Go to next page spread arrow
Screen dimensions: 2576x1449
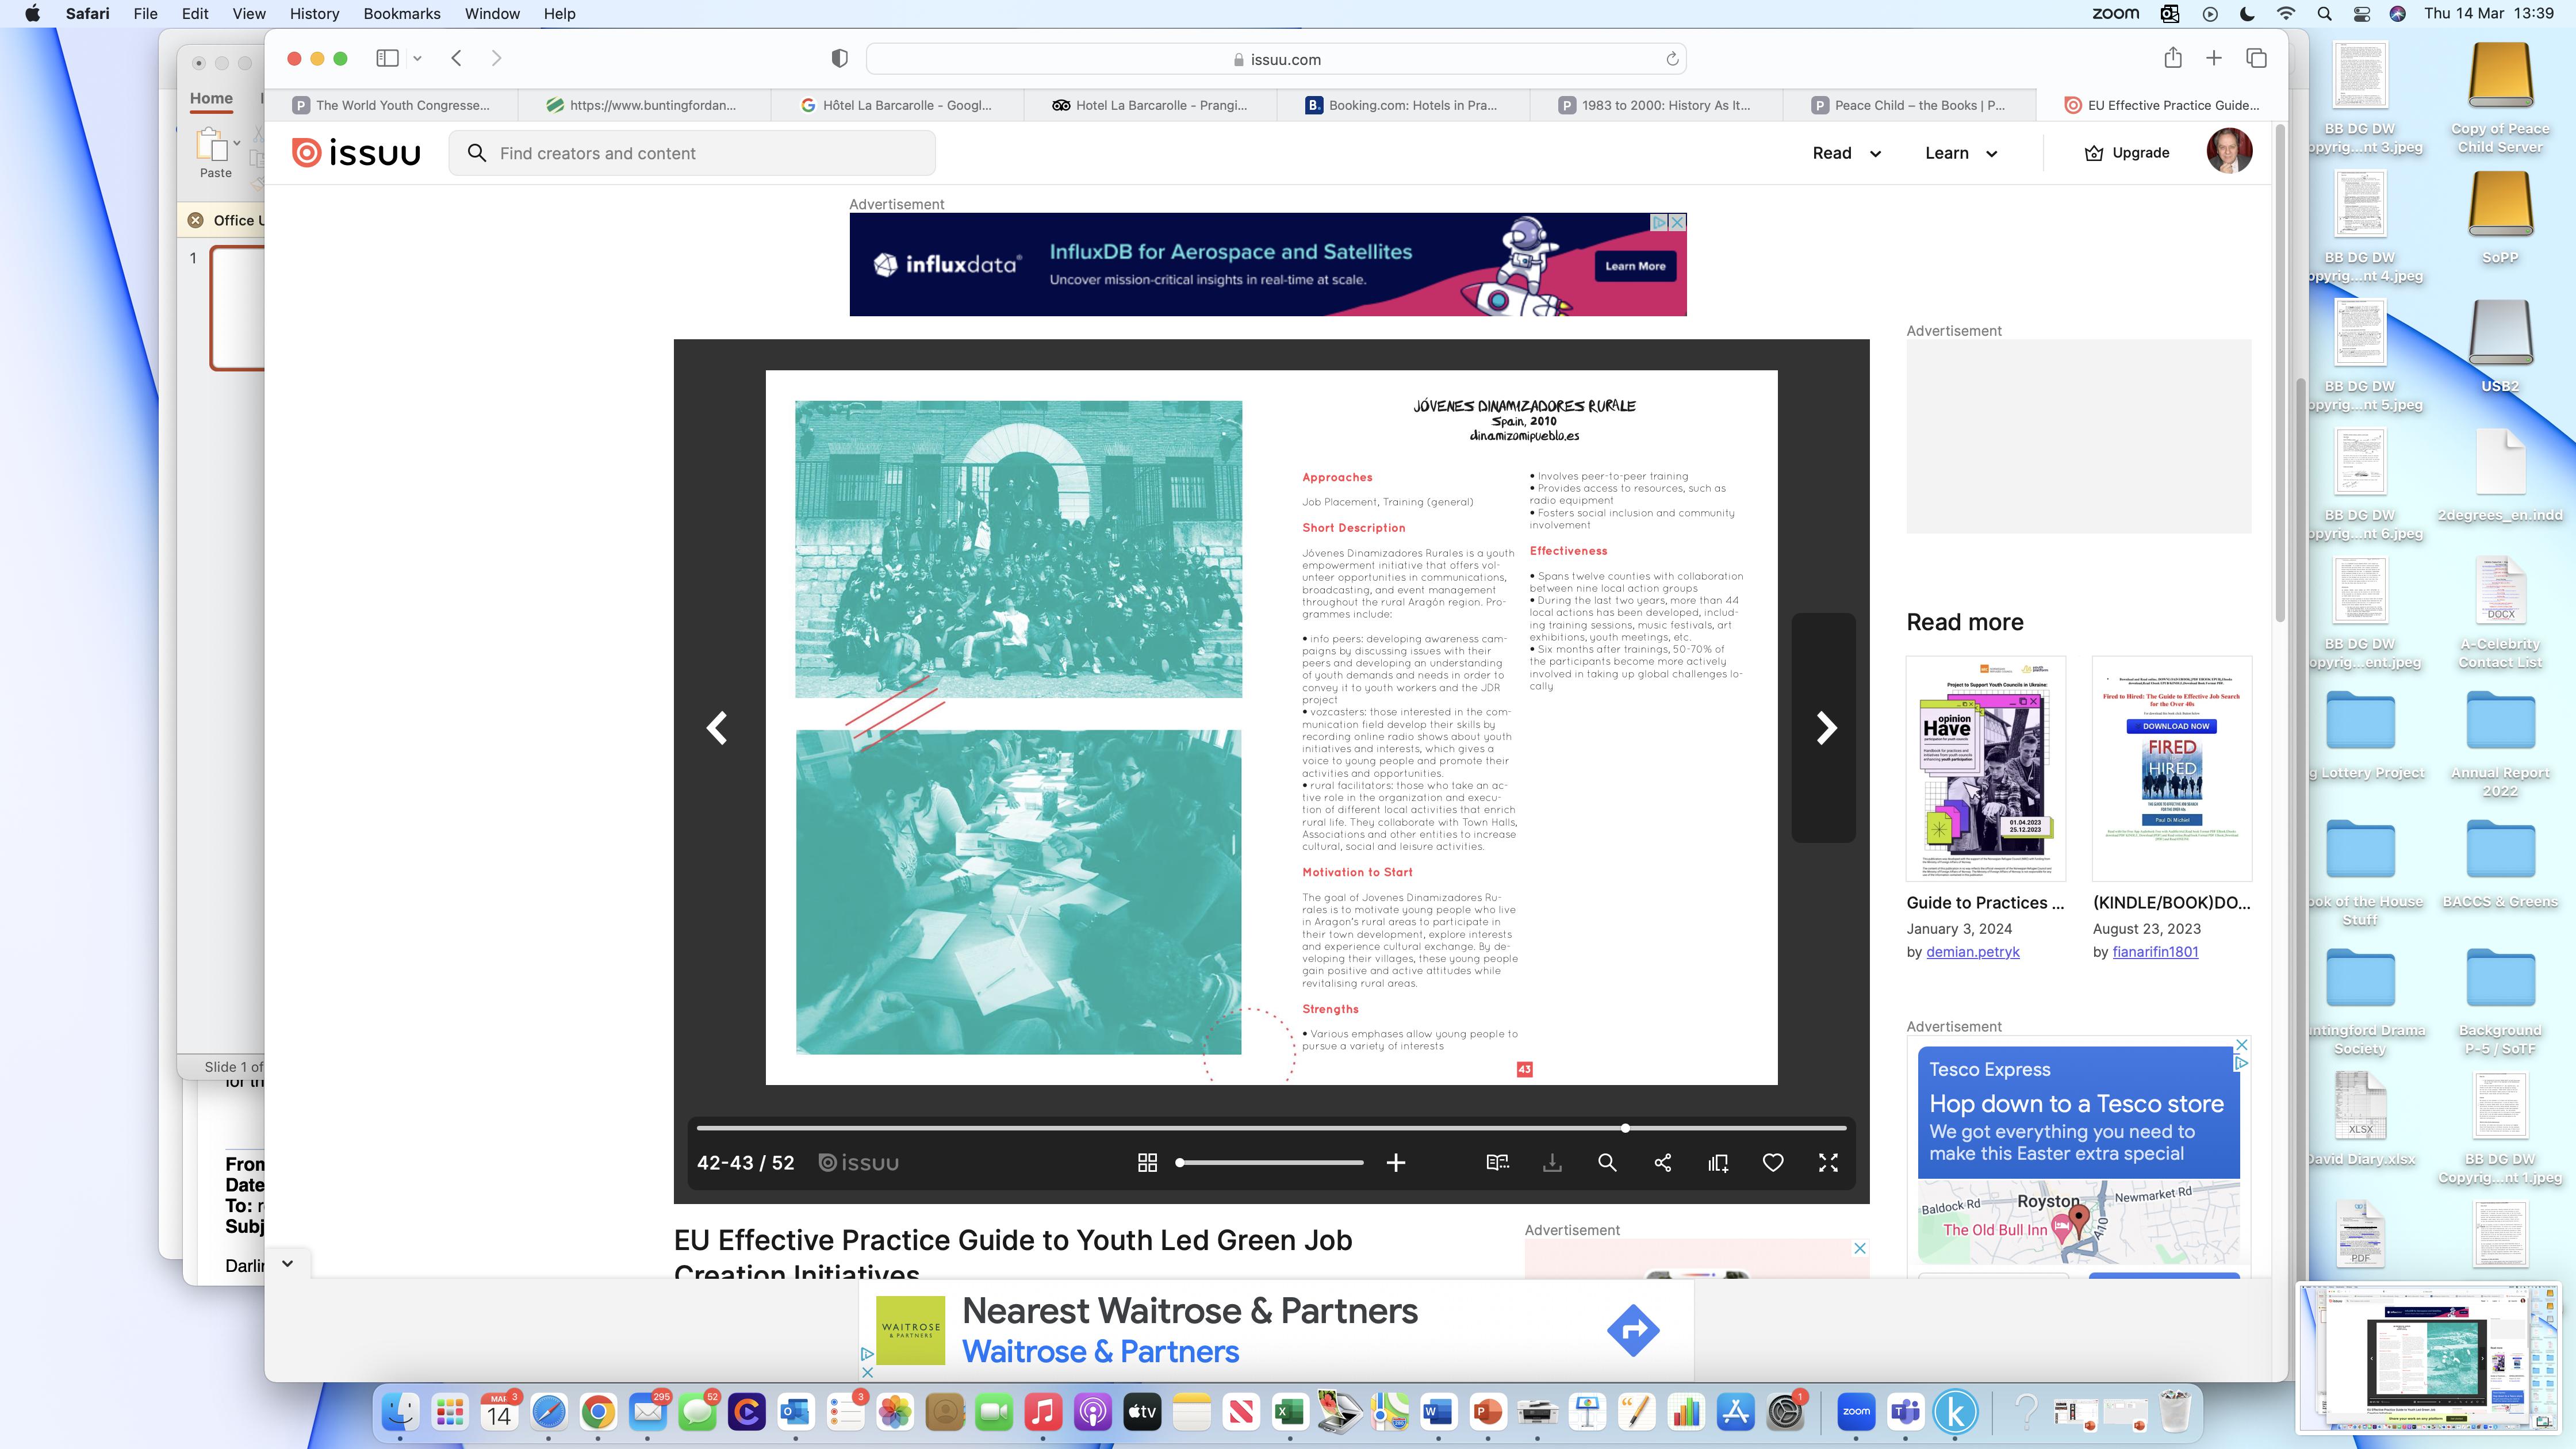[1825, 727]
